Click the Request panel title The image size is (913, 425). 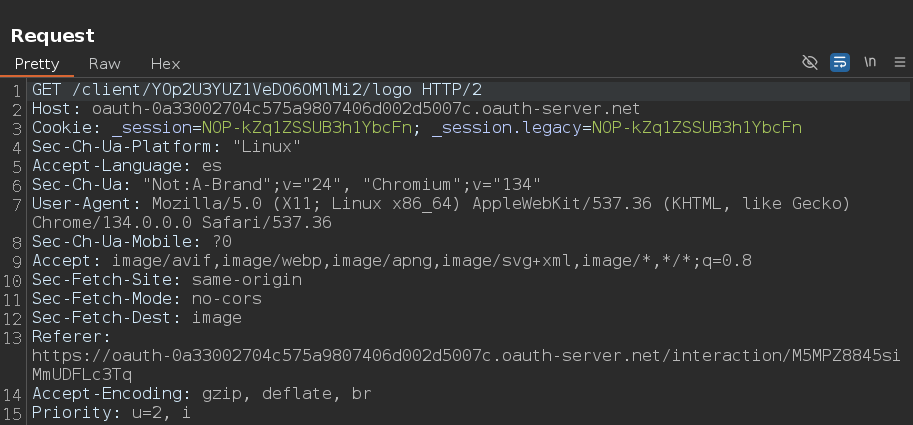pos(52,36)
